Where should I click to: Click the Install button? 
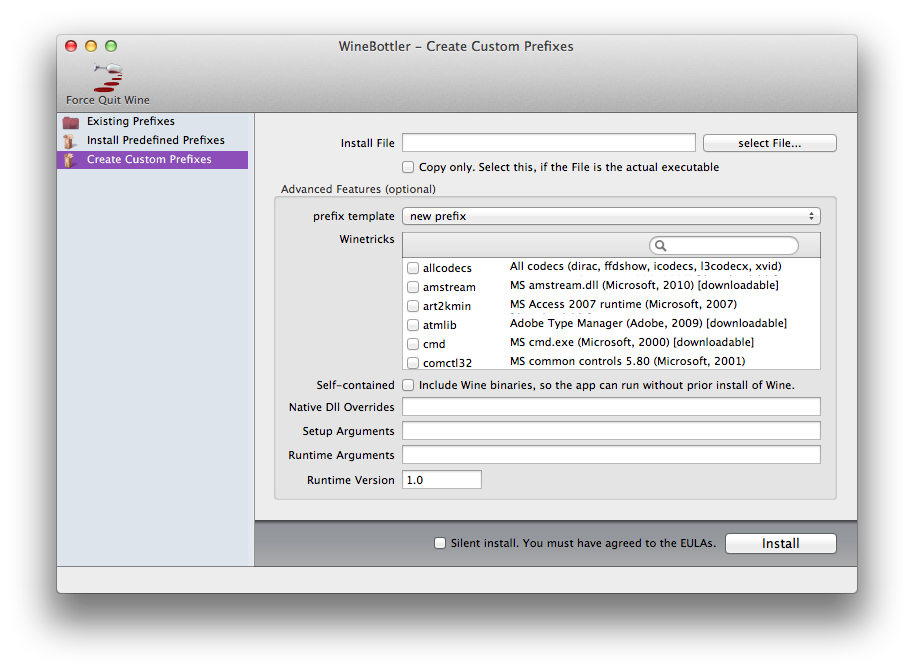pos(781,544)
